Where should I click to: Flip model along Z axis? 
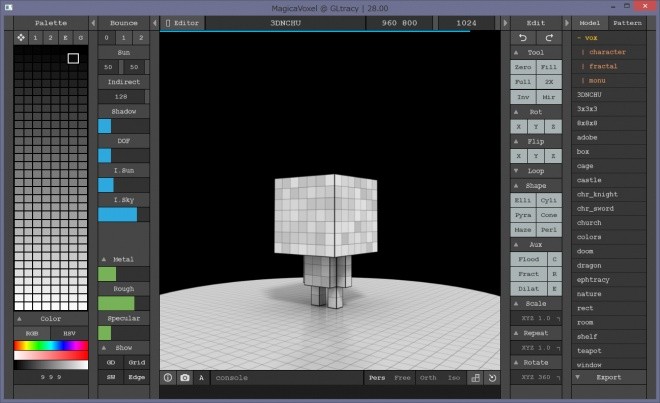553,156
